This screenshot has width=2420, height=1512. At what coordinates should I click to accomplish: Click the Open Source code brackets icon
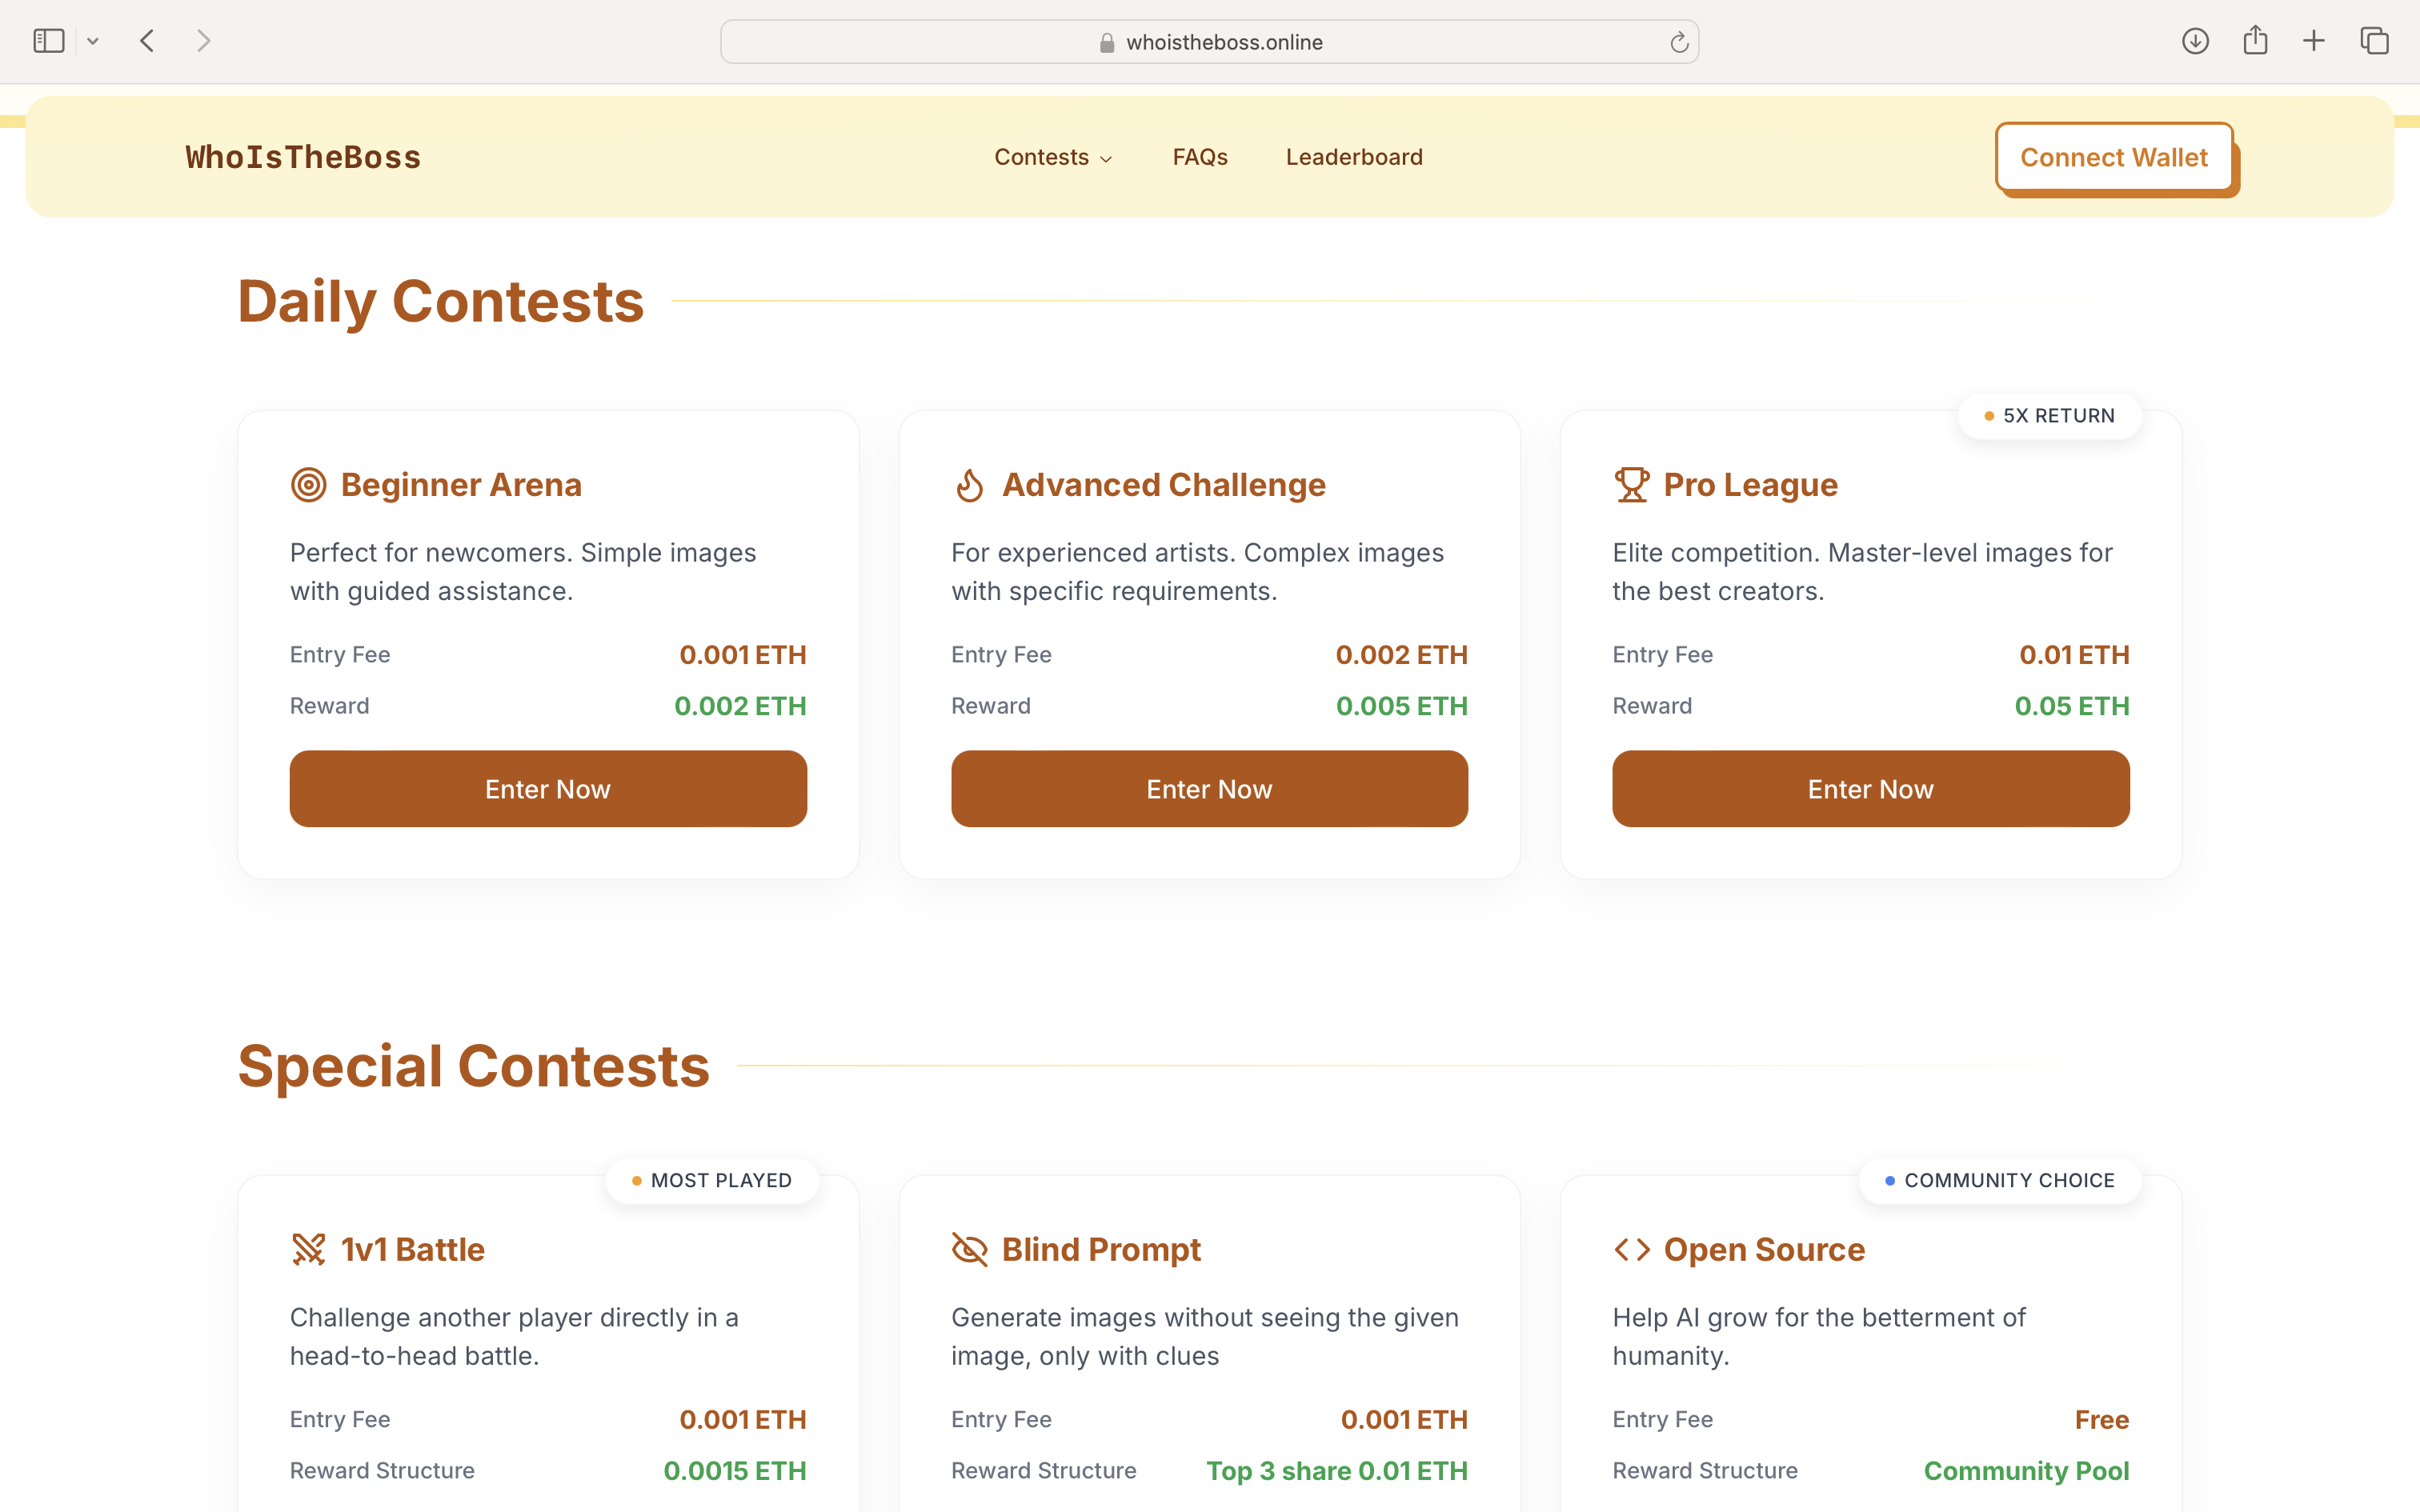(x=1631, y=1249)
